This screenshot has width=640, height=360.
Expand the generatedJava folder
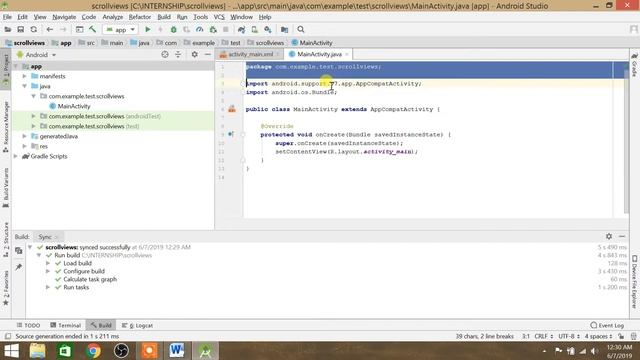[24, 136]
